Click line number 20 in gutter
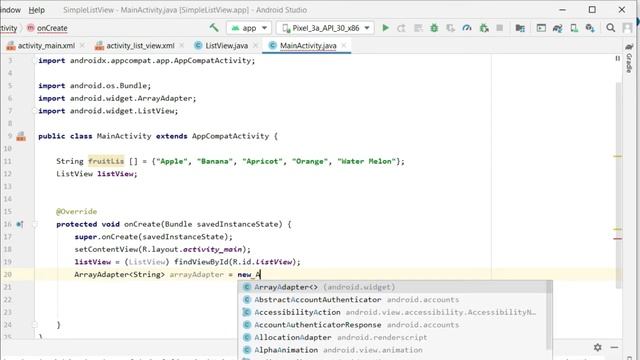This screenshot has height=360, width=640. pyautogui.click(x=8, y=274)
